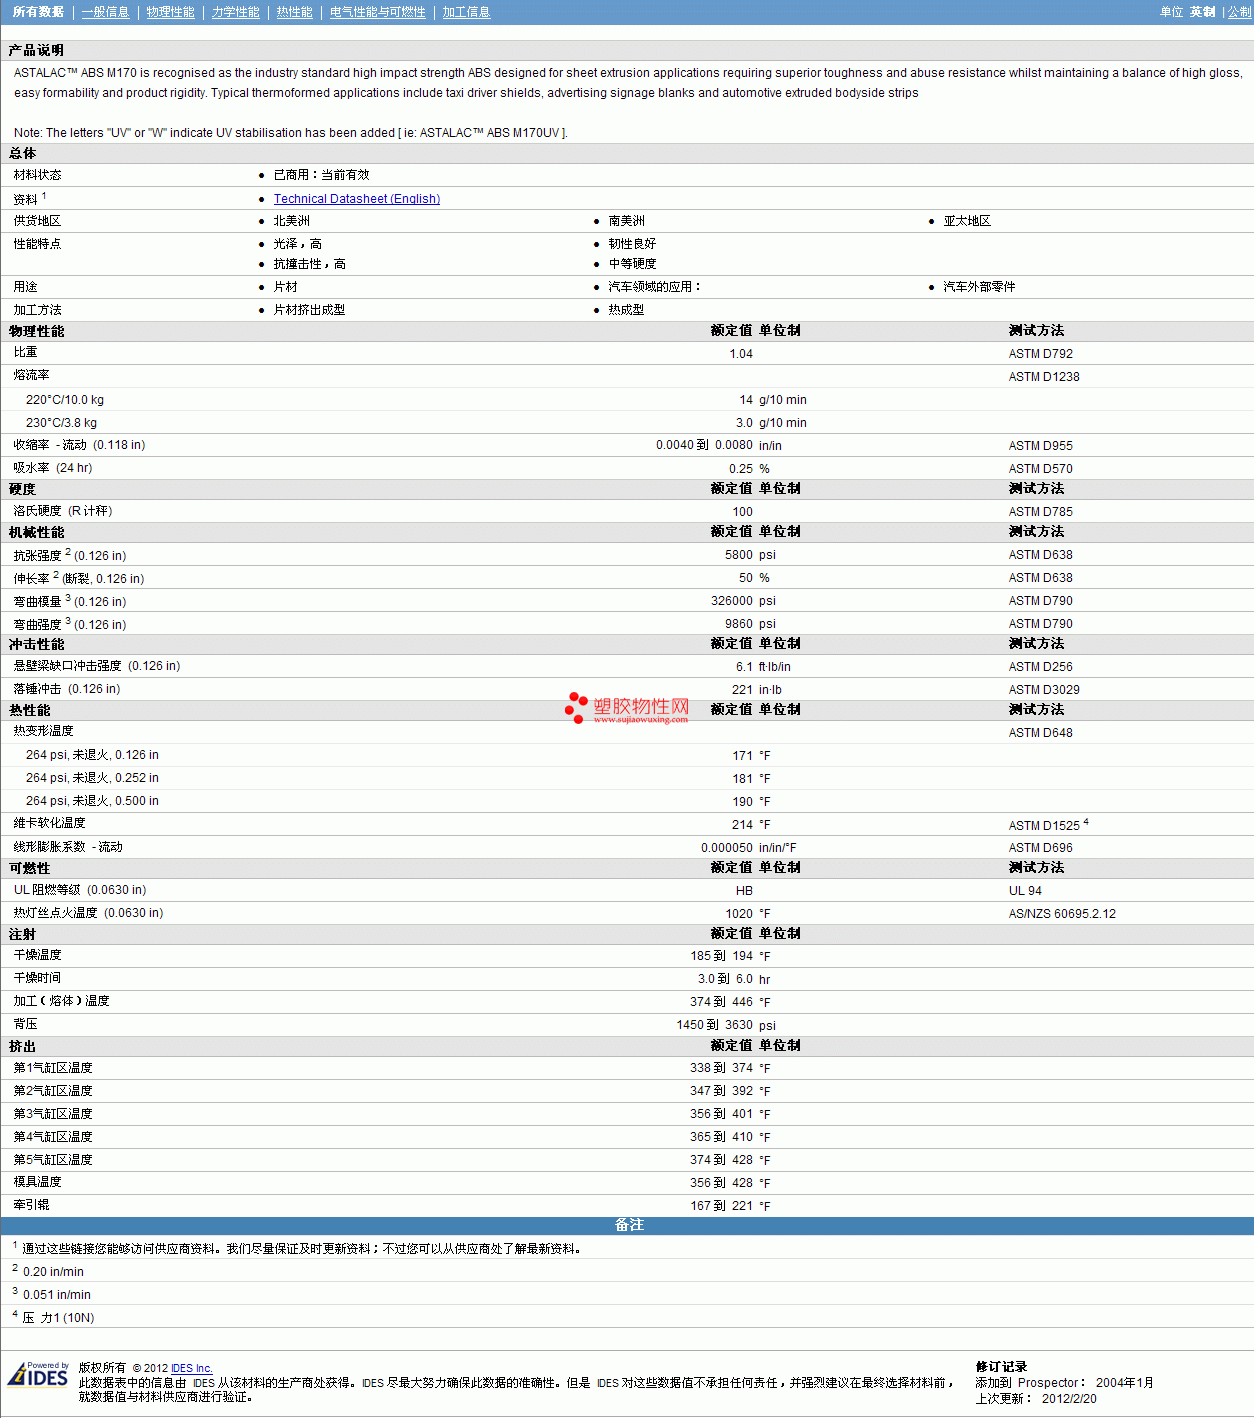Select the UL 94 test method
This screenshot has width=1254, height=1418.
(x=1025, y=891)
